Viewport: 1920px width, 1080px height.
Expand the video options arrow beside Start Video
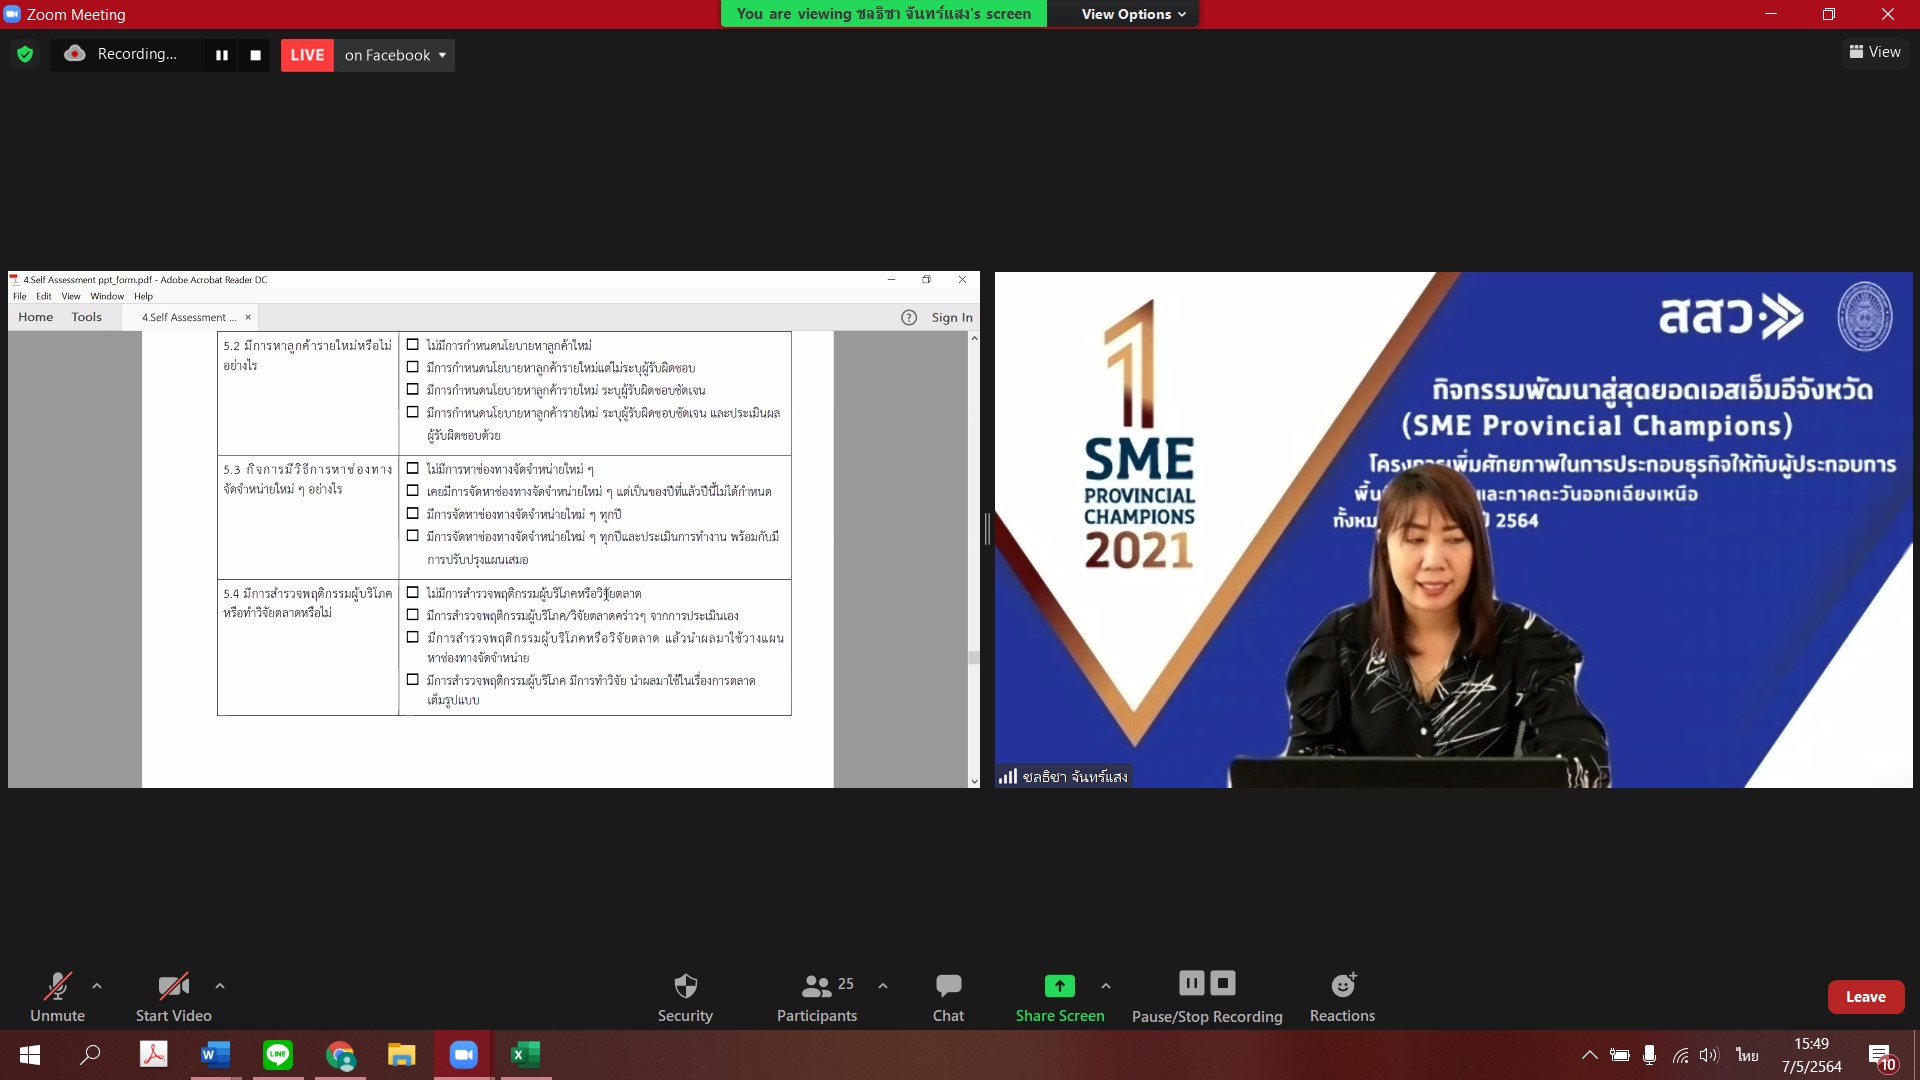(x=220, y=986)
